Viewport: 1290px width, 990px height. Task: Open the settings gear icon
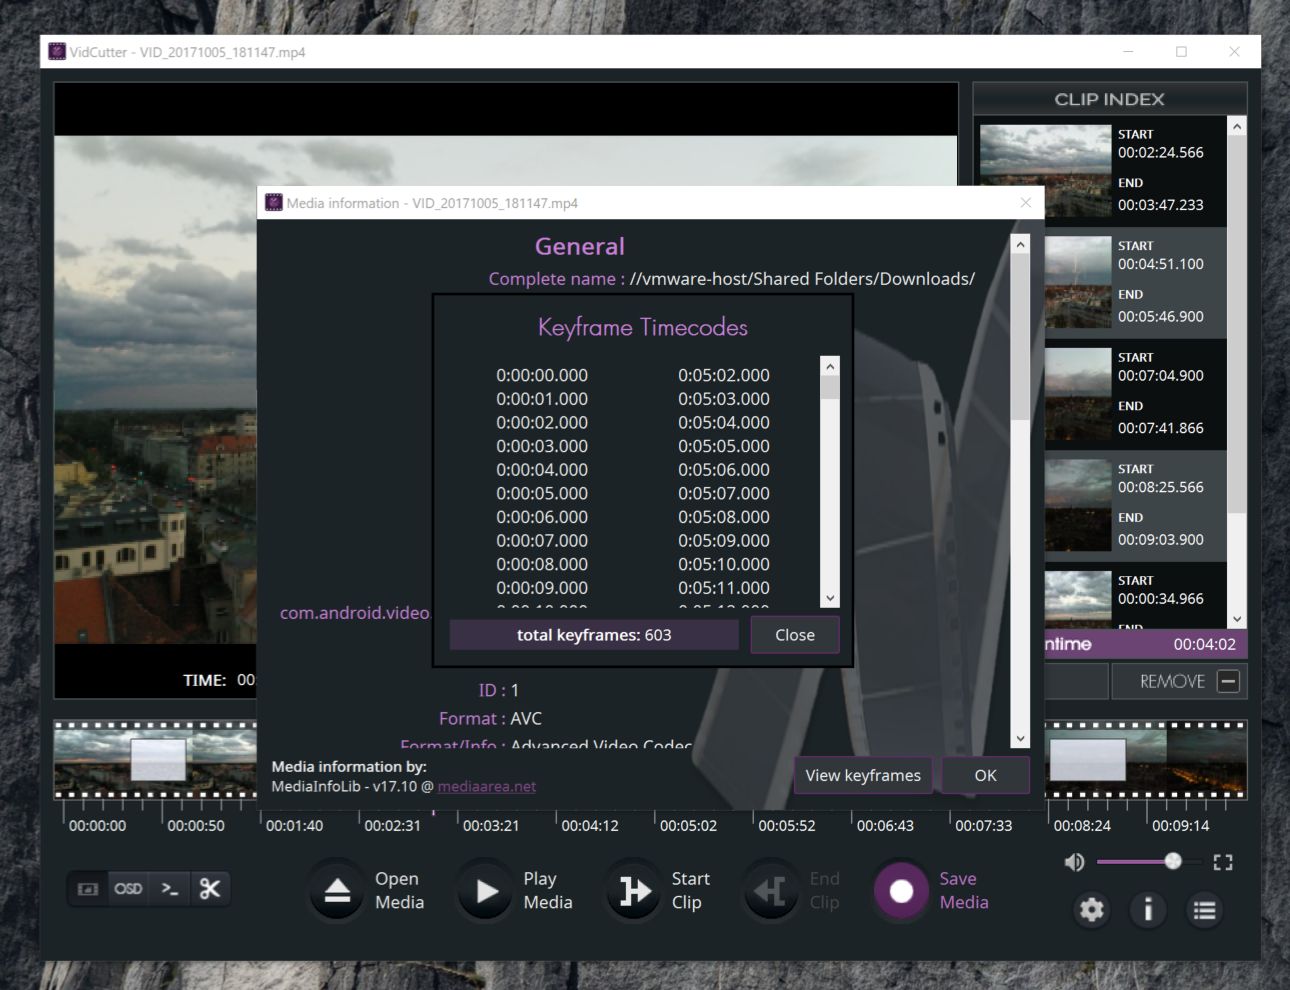coord(1092,909)
